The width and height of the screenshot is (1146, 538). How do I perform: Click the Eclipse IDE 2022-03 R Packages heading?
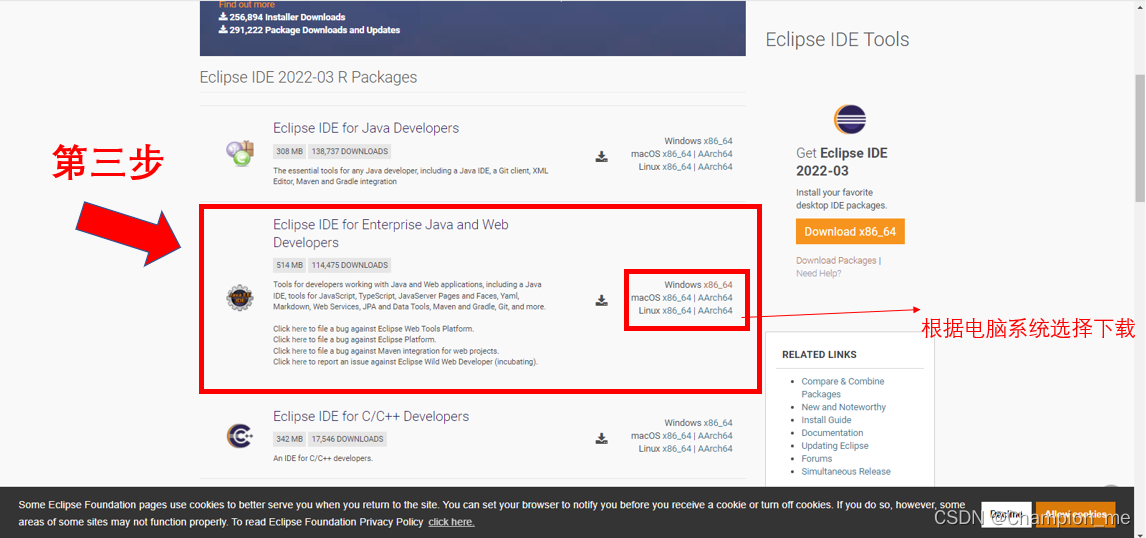(x=308, y=77)
